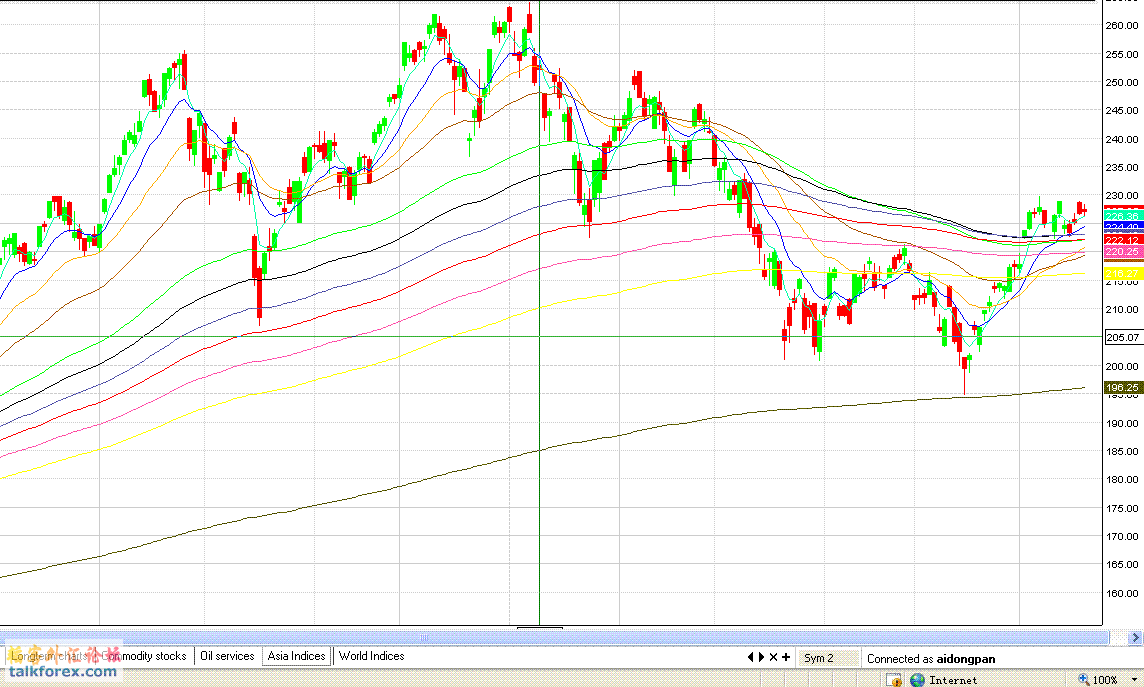Click the red 222.12 moving average label
Image resolution: width=1144 pixels, height=687 pixels.
1123,240
